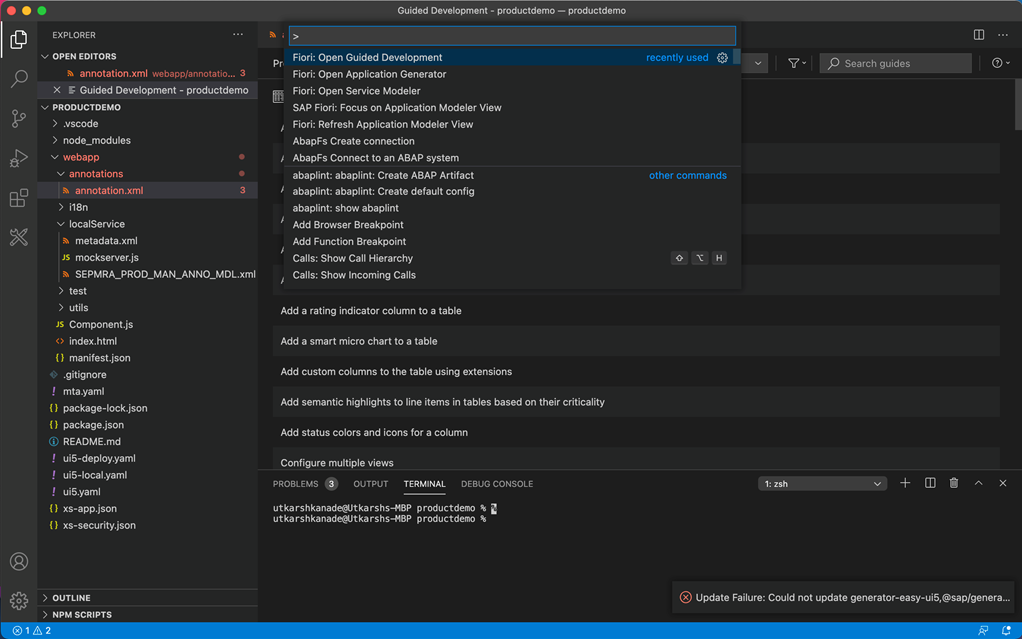Open notifications bell in status bar

point(1006,631)
